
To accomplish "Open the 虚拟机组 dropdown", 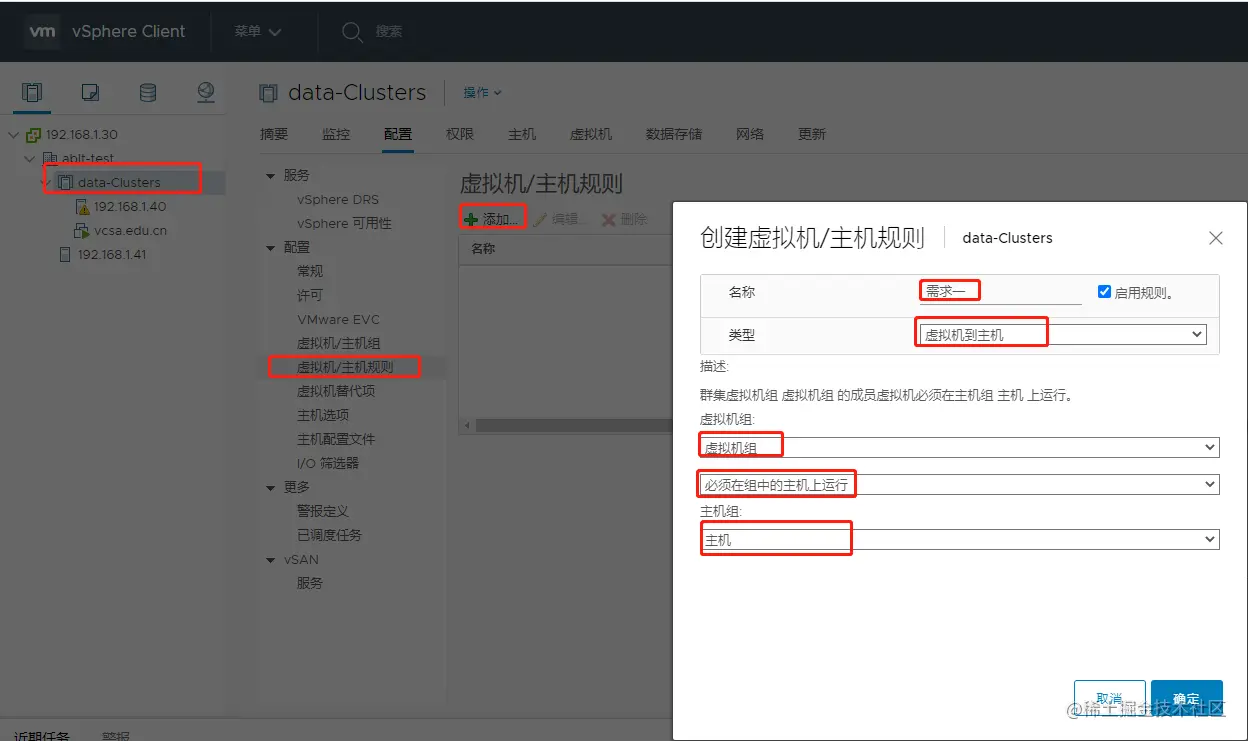I will pyautogui.click(x=960, y=447).
